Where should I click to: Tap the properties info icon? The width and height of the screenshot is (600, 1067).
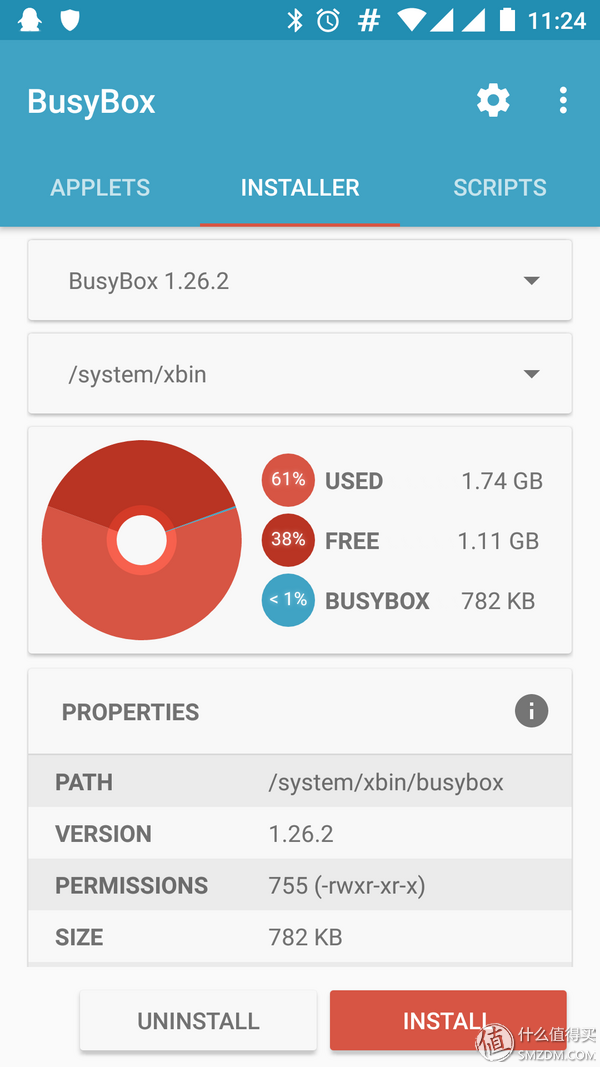pyautogui.click(x=531, y=711)
